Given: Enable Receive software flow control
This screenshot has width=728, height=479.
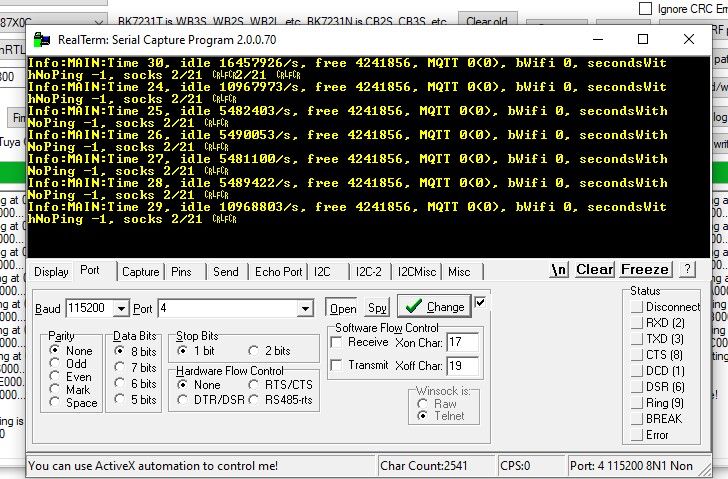Looking at the screenshot, I should [x=336, y=343].
